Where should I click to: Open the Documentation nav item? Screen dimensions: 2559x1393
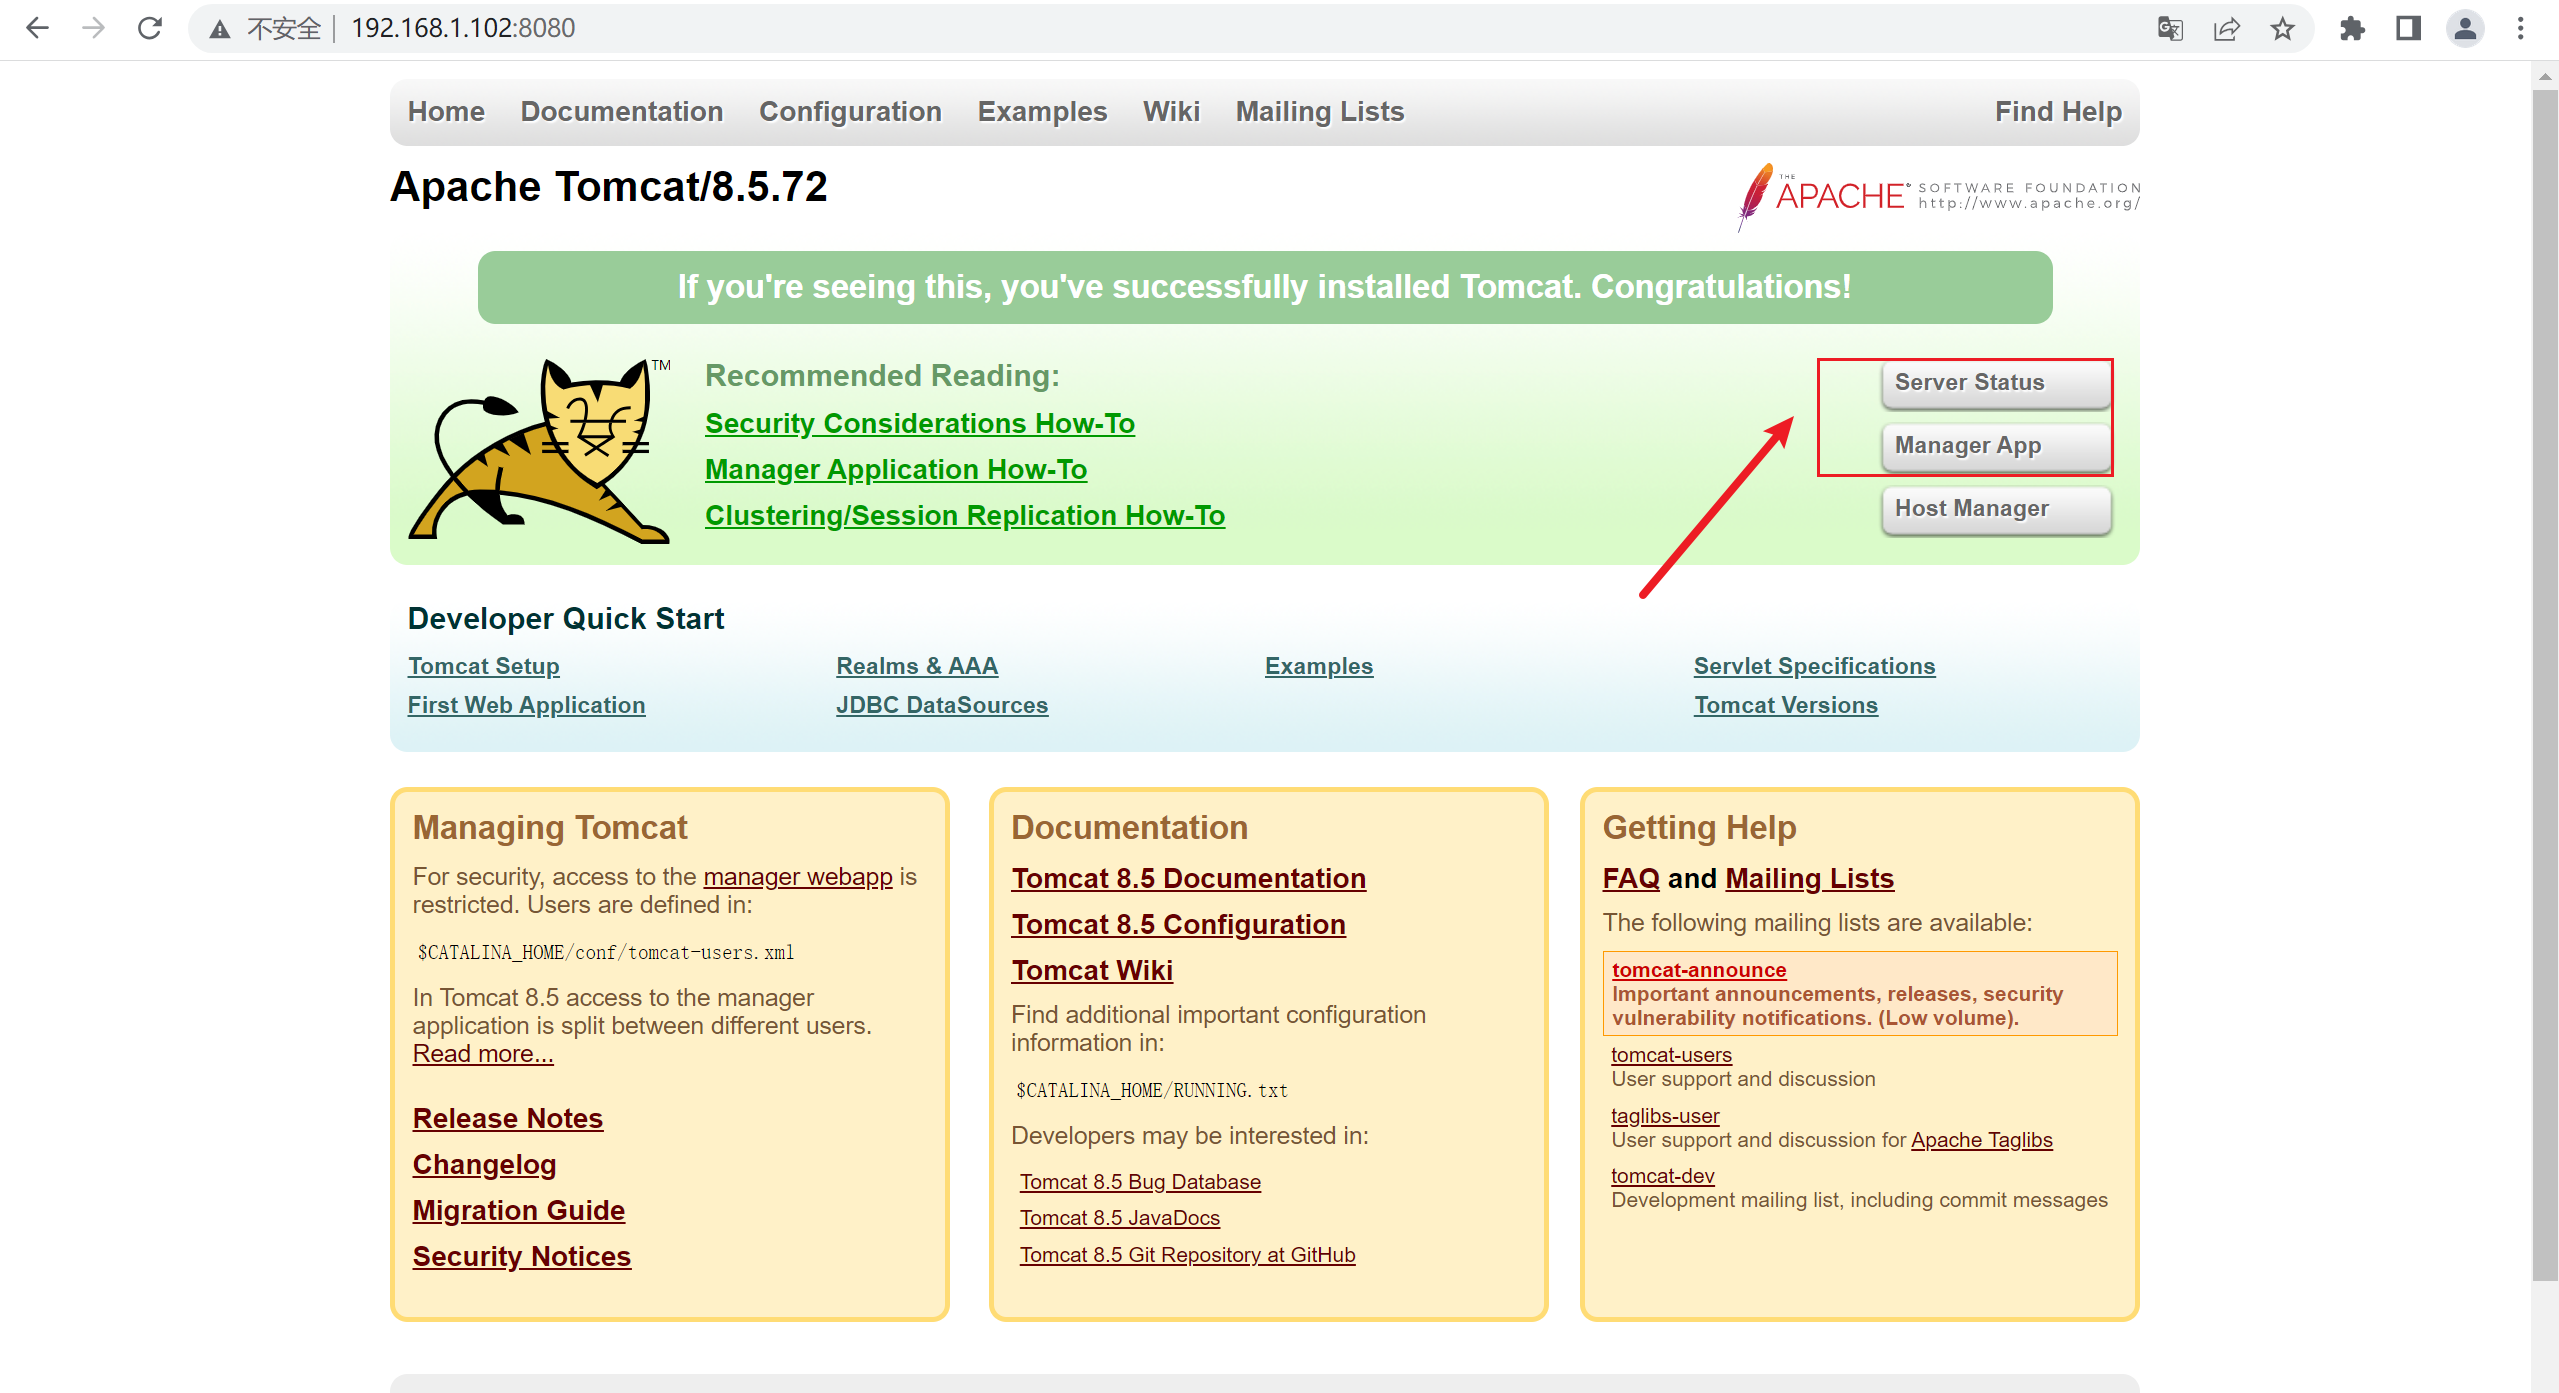622,111
